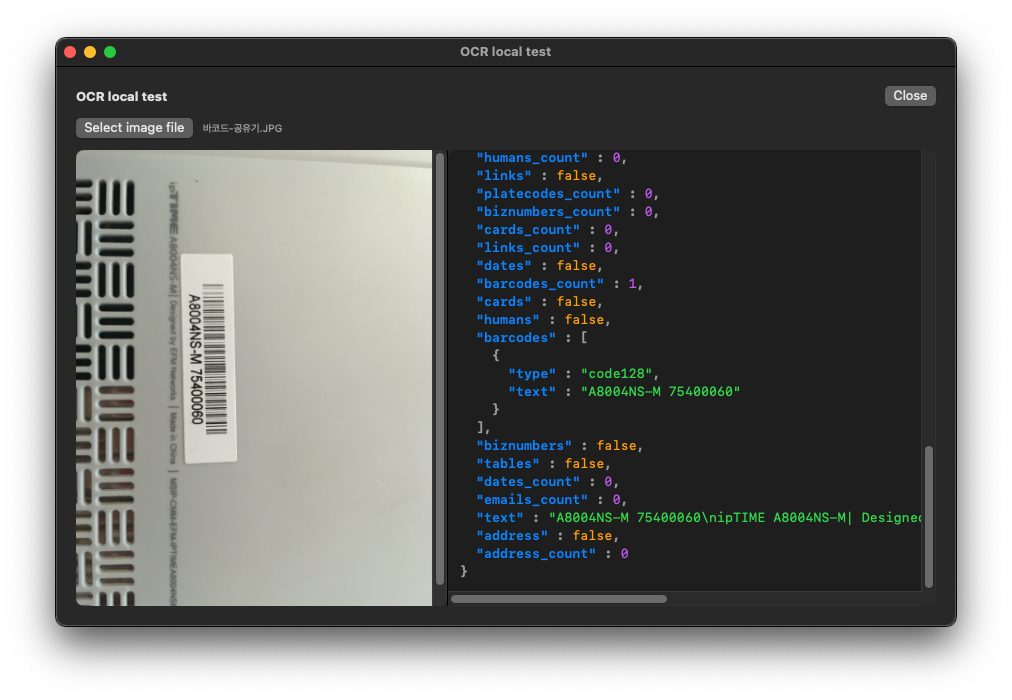The width and height of the screenshot is (1012, 700).
Task: Click the "emails_count" key
Action: point(532,500)
